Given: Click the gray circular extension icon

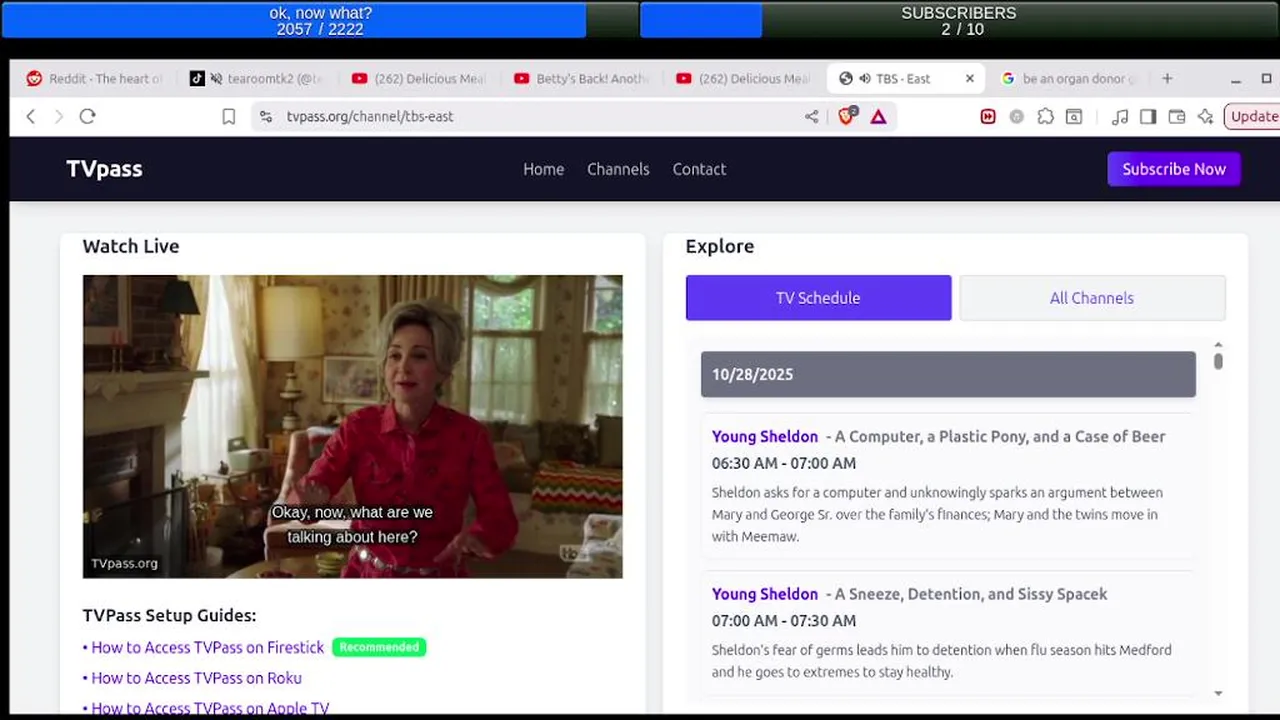Looking at the screenshot, I should (1016, 117).
